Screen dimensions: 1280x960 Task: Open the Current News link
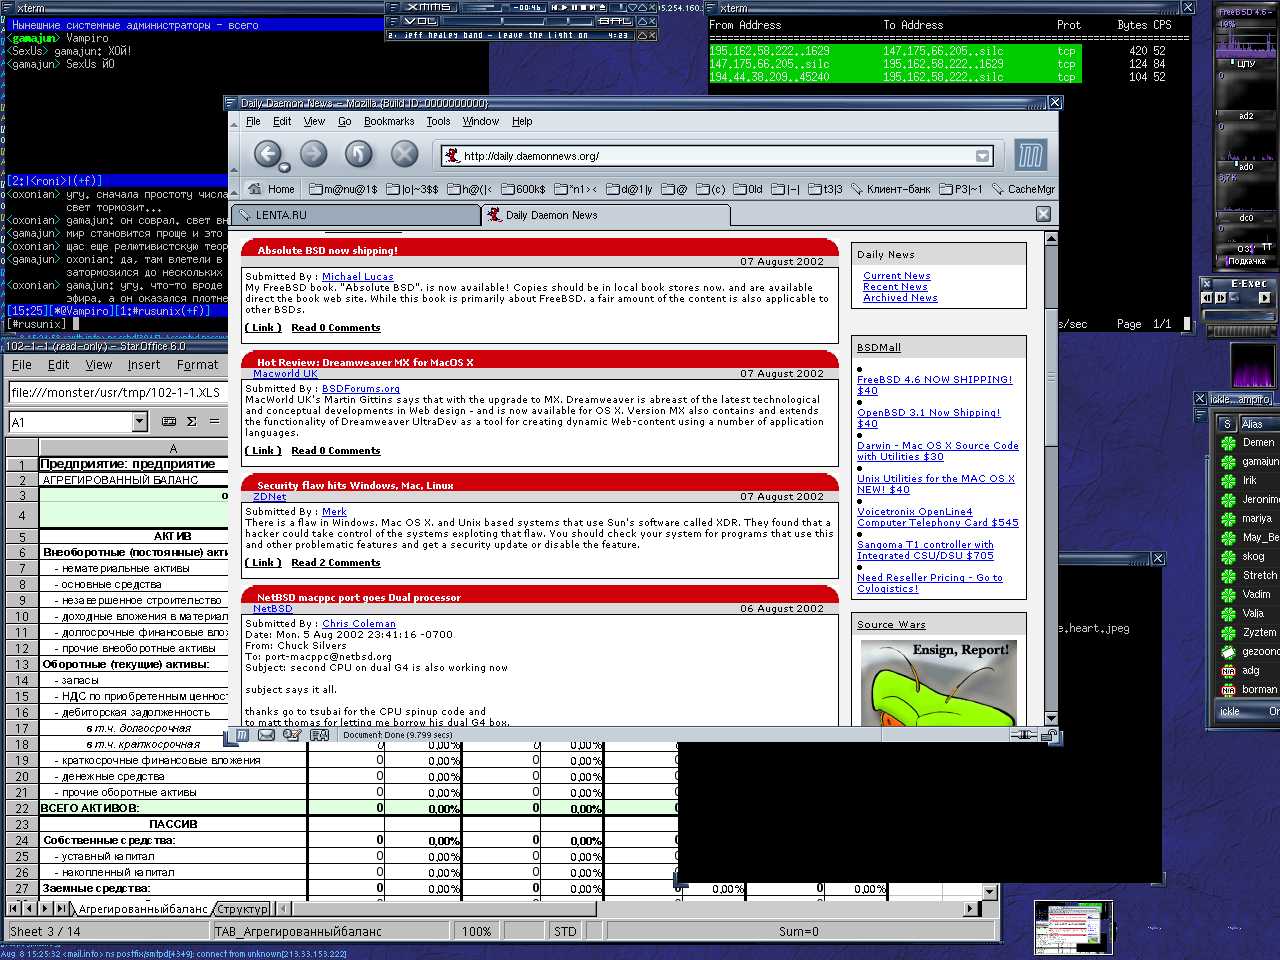click(896, 276)
